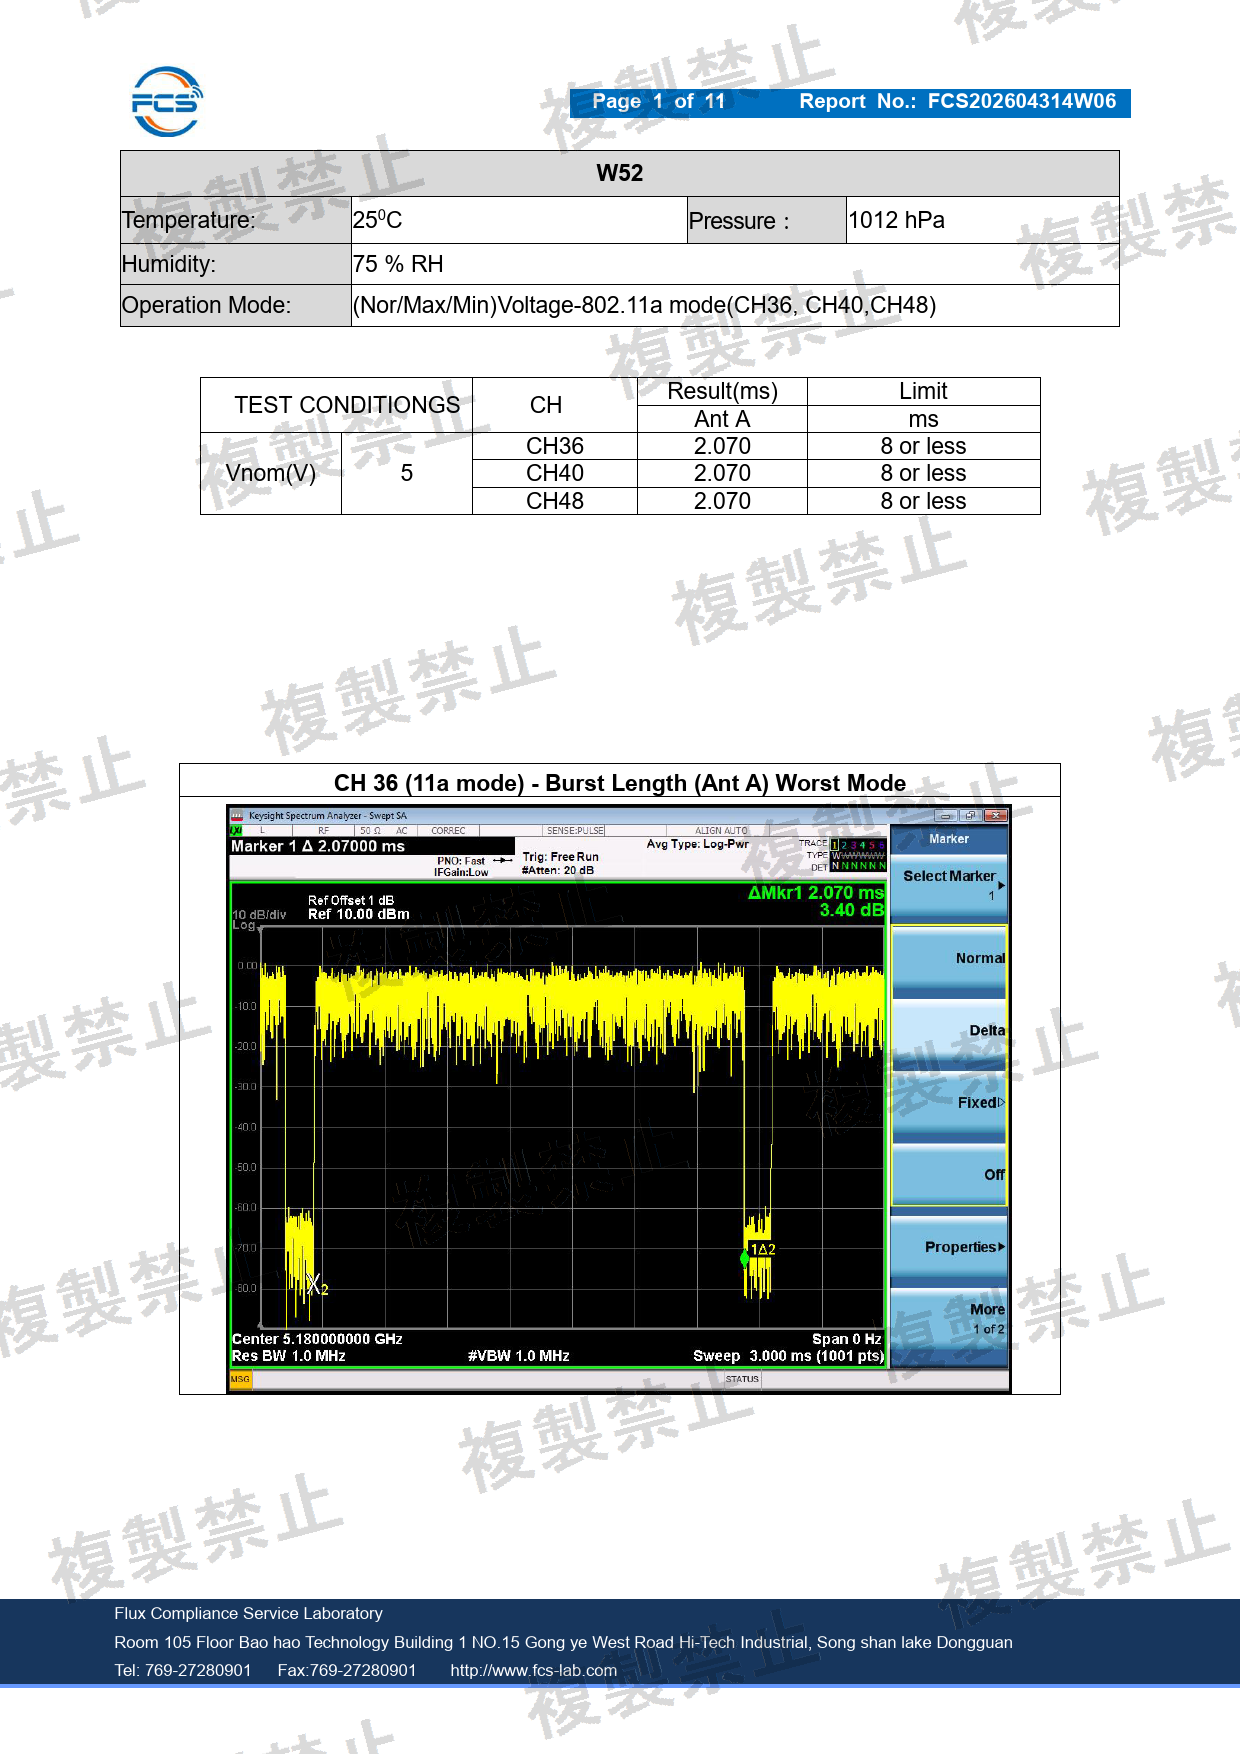This screenshot has width=1240, height=1754.
Task: Click the Marker menu title
Action: click(949, 839)
